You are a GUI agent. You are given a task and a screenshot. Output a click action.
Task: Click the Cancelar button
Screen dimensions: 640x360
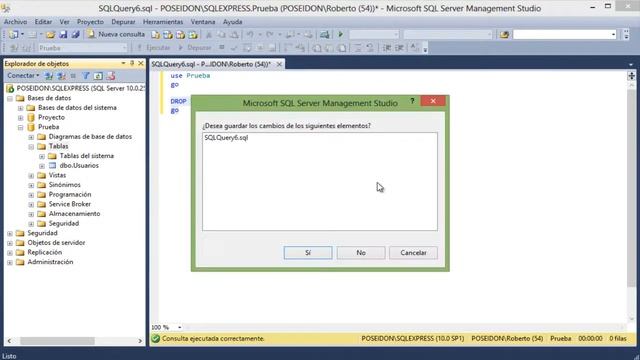tap(413, 253)
